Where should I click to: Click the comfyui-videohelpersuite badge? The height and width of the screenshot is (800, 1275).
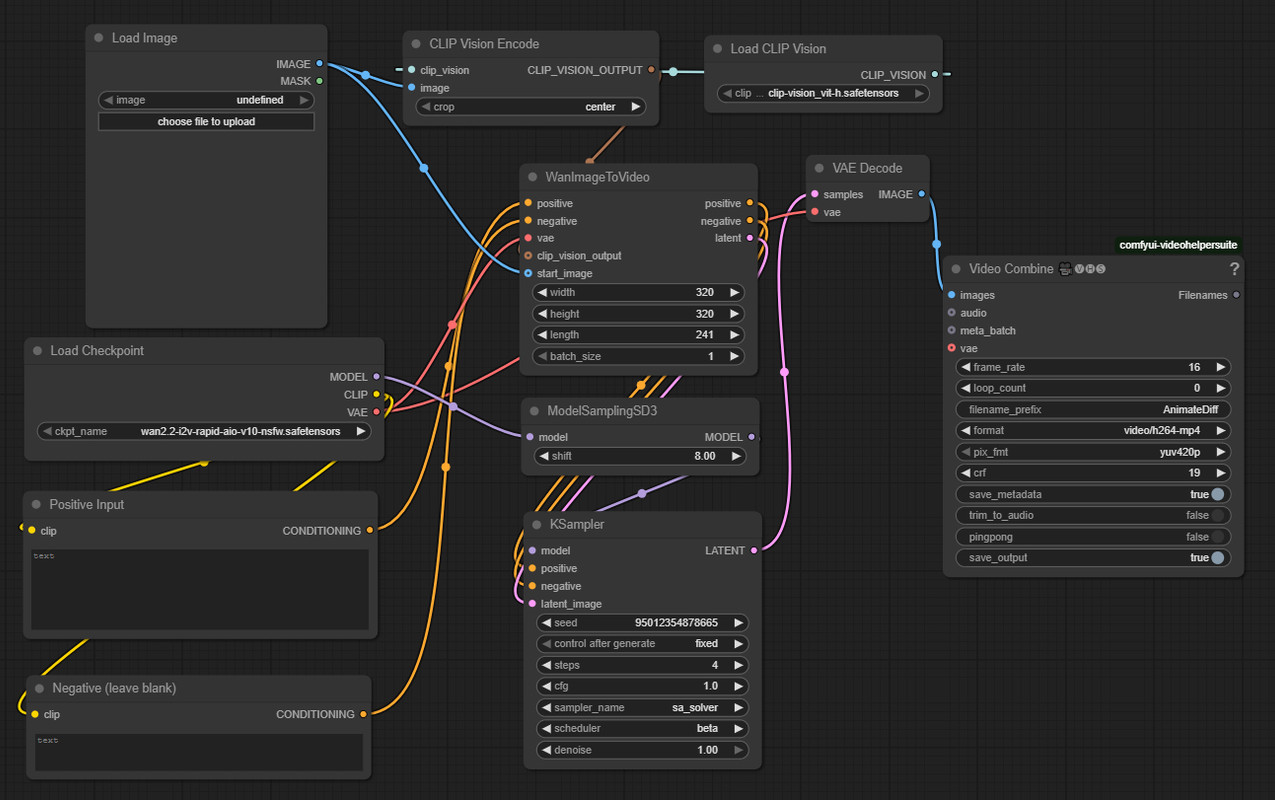[x=1178, y=245]
